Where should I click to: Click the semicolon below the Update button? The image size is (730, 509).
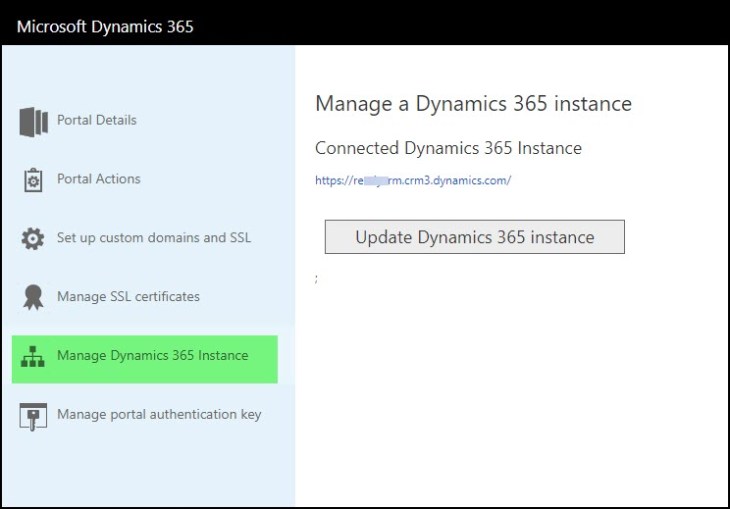click(x=317, y=279)
